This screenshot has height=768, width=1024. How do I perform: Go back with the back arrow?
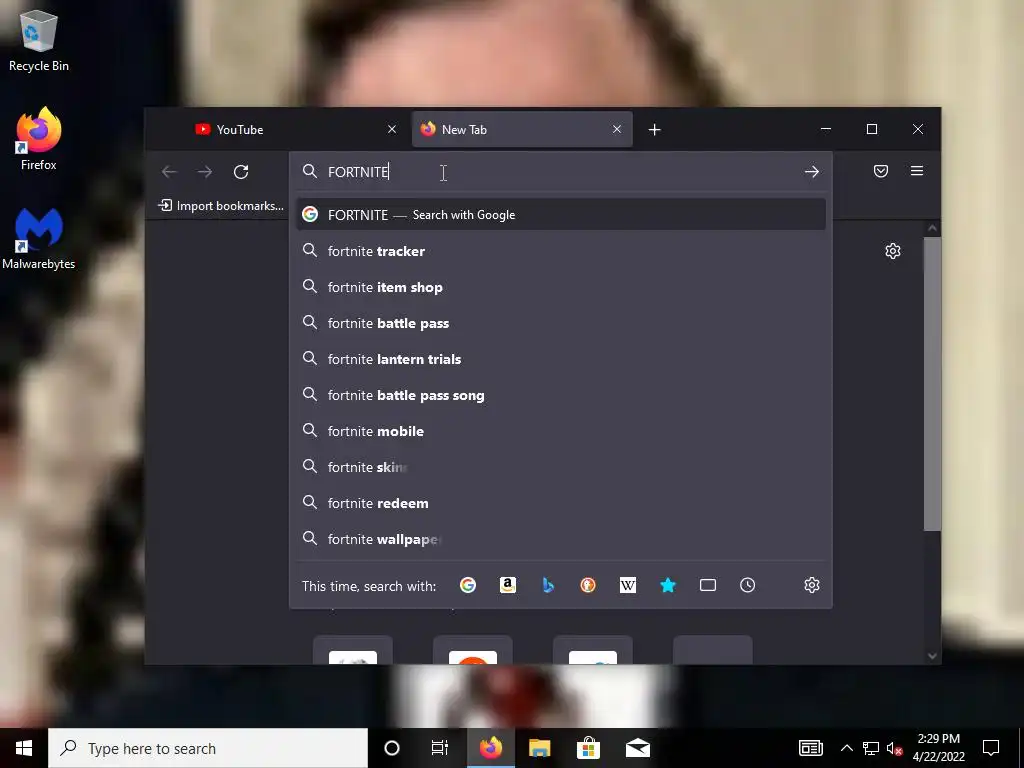coord(169,172)
